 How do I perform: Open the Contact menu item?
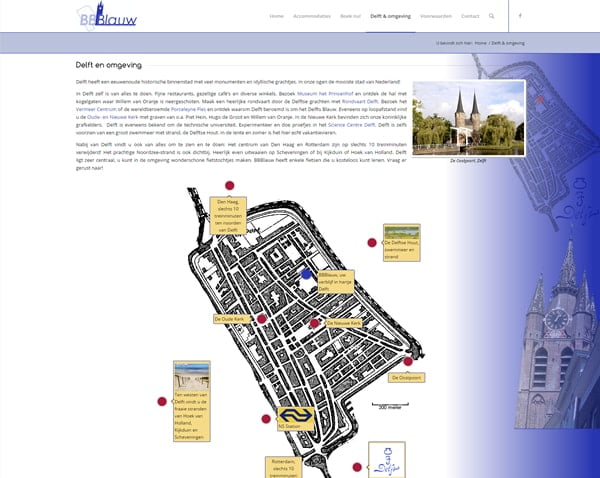(x=469, y=17)
